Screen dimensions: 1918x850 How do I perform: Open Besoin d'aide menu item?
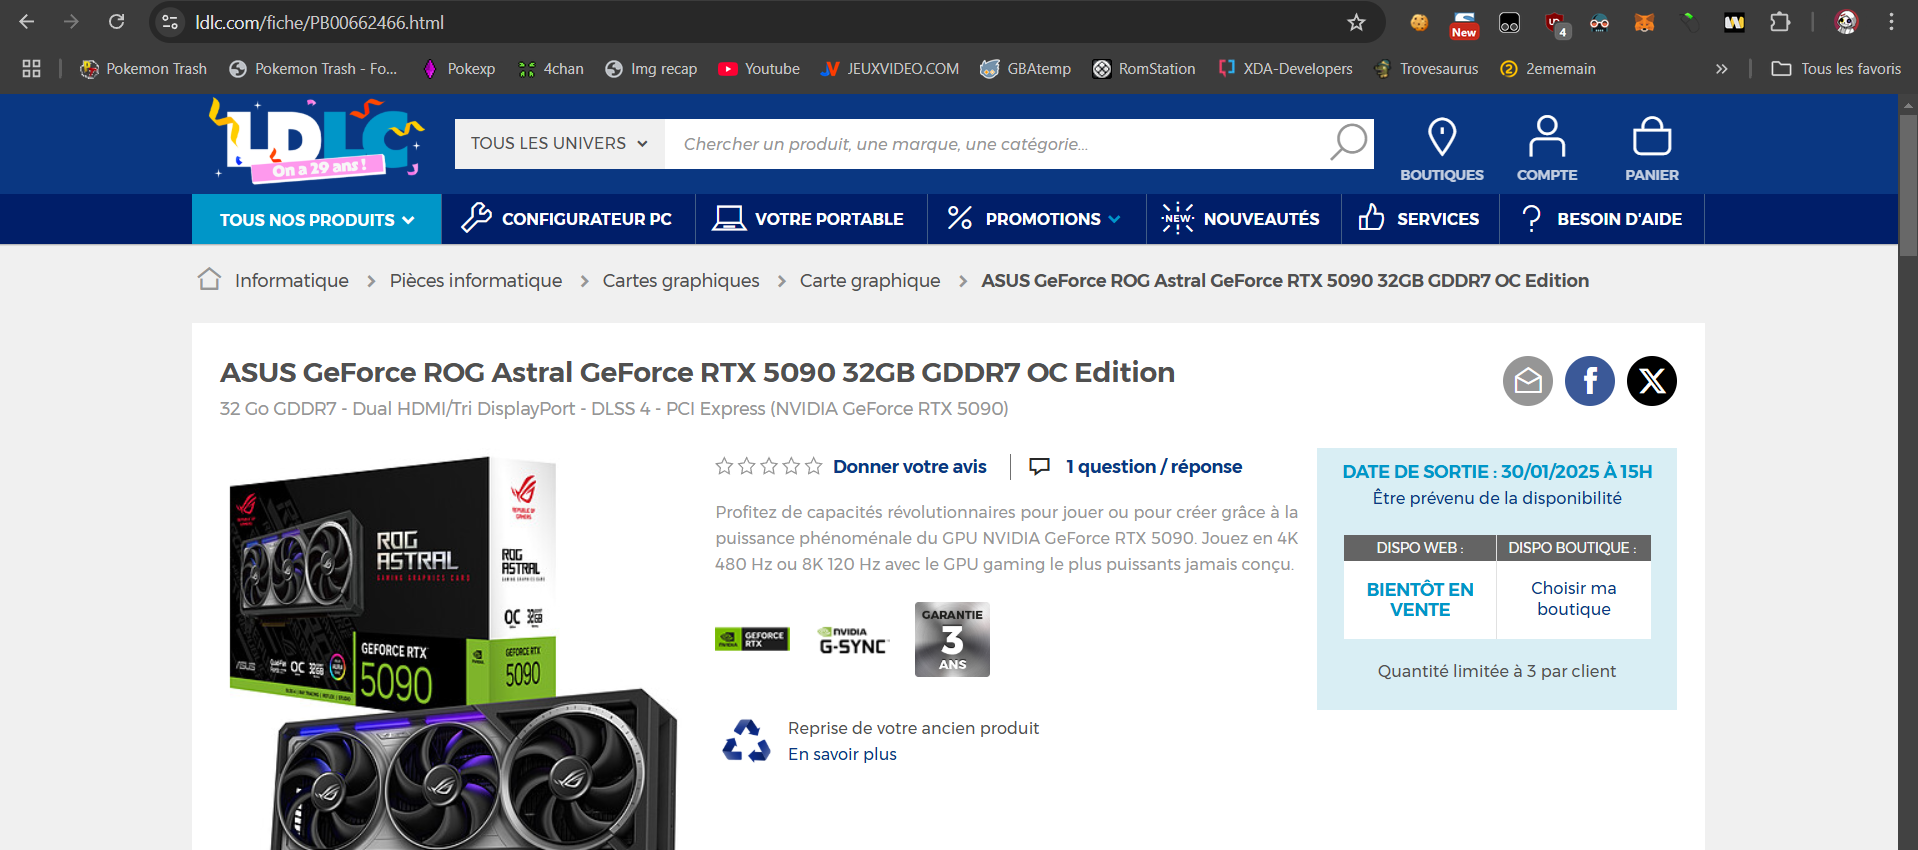pyautogui.click(x=1601, y=218)
